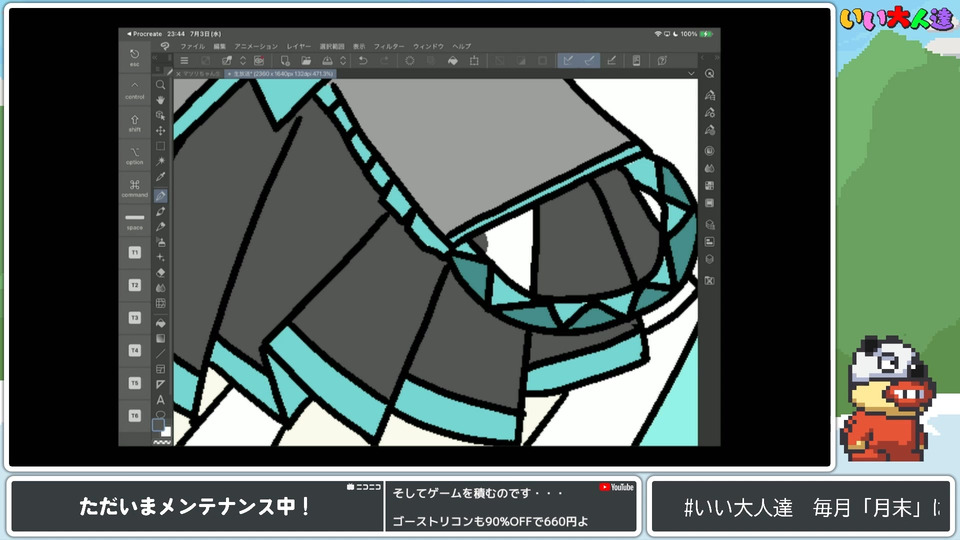This screenshot has width=960, height=540.
Task: Open the hamburger menu in command bar
Action: tap(184, 61)
